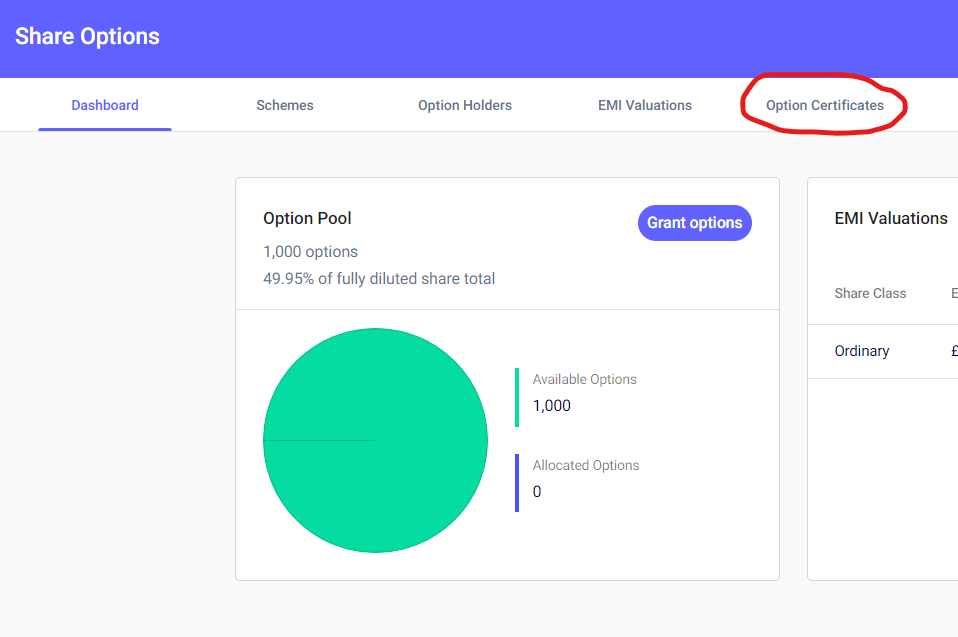958x637 pixels.
Task: Select the Allocated Options label
Action: click(x=585, y=465)
